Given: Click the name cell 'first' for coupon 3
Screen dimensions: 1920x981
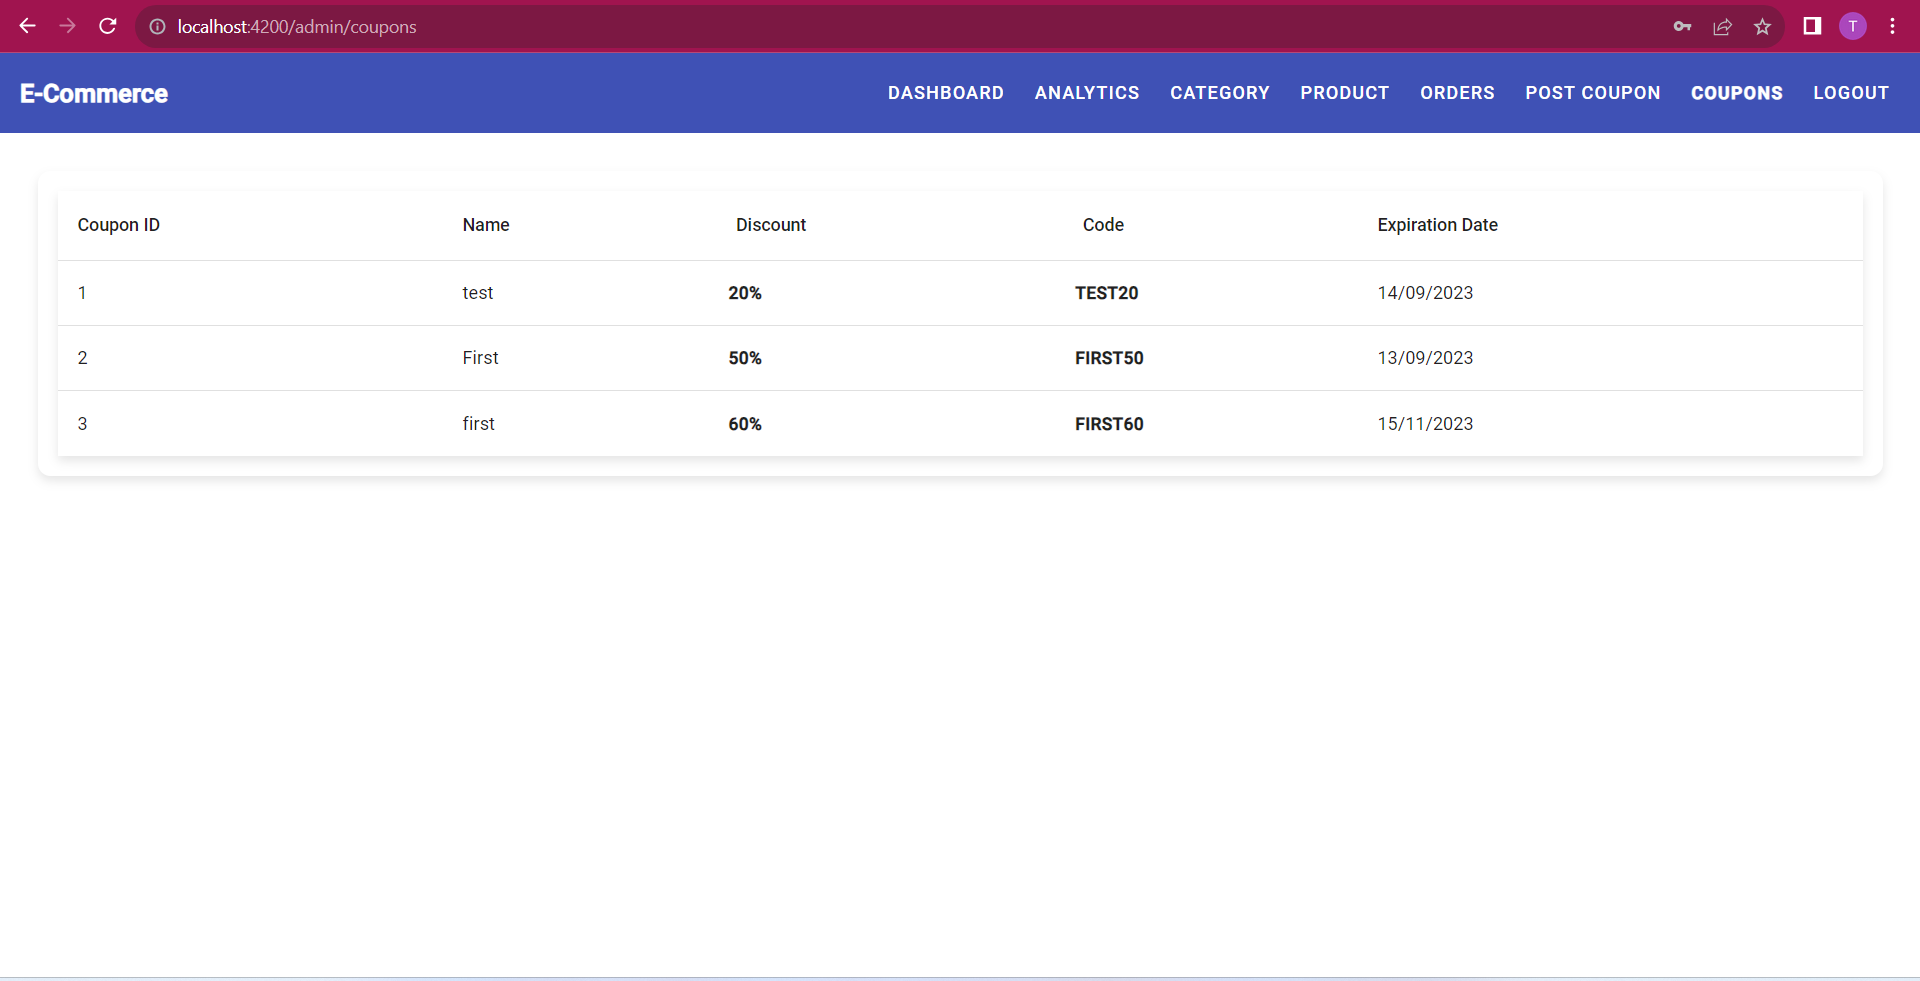Looking at the screenshot, I should 478,424.
